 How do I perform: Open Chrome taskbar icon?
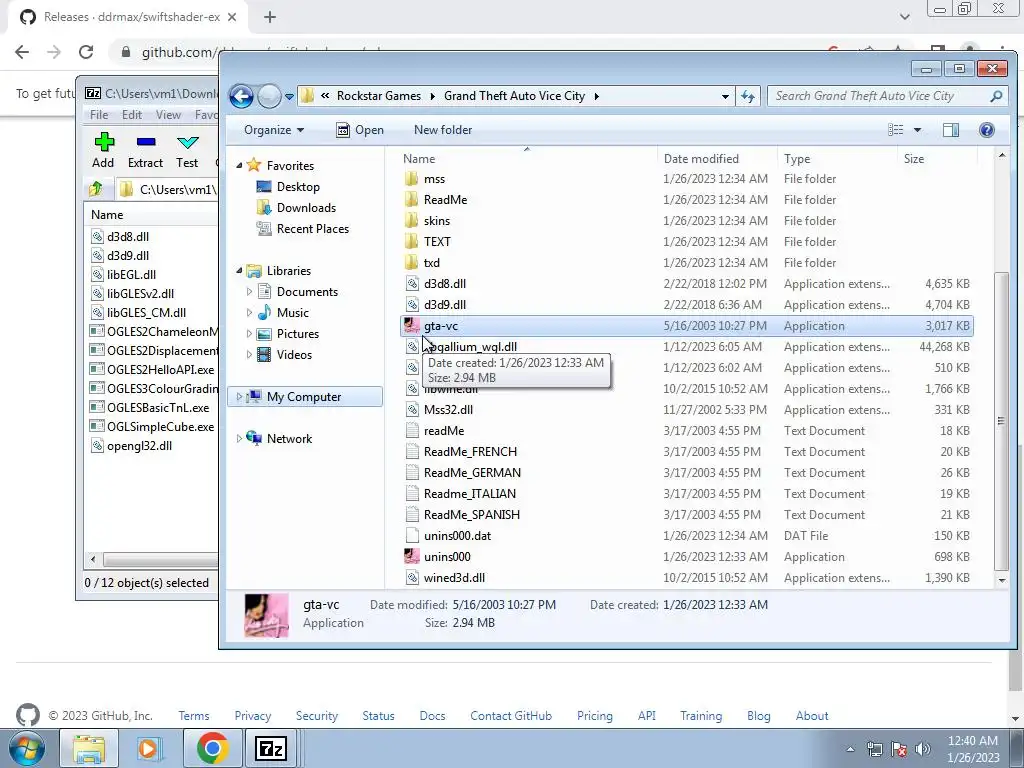pos(212,748)
